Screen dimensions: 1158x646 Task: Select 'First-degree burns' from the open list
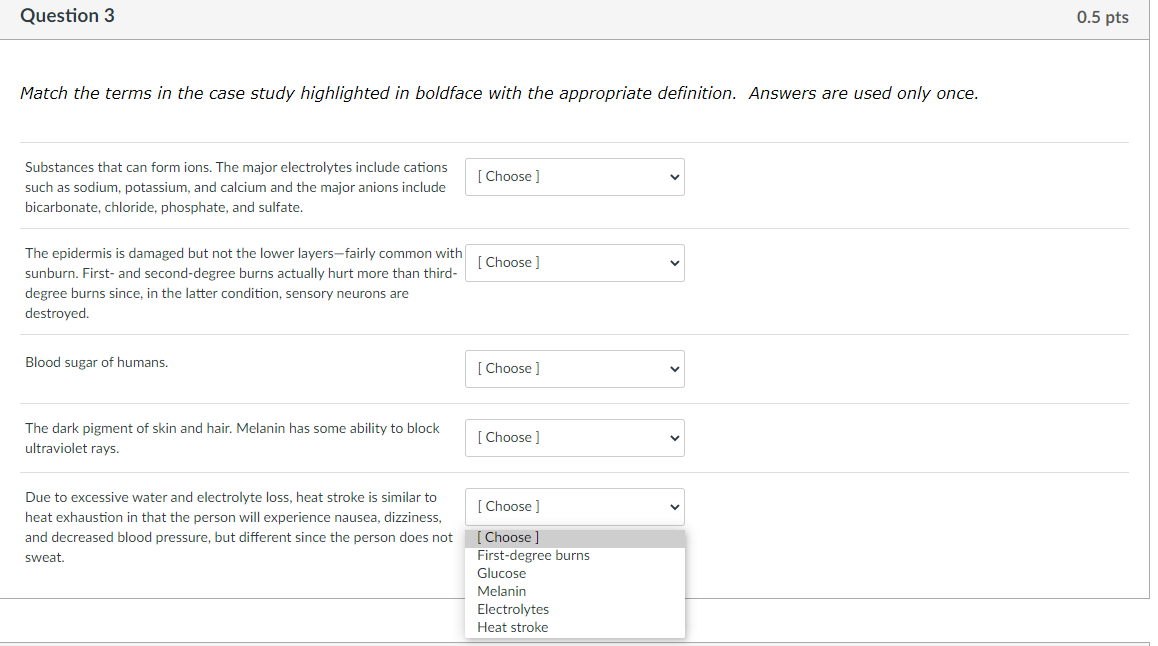coord(575,556)
